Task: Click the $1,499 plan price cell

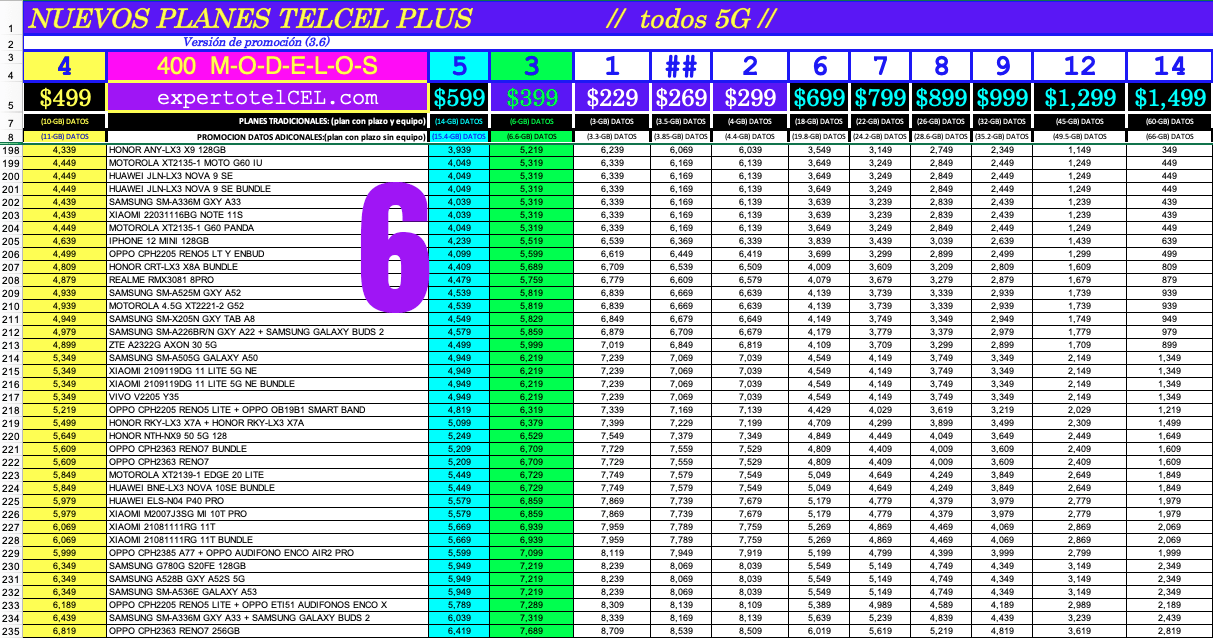Action: coord(1170,98)
